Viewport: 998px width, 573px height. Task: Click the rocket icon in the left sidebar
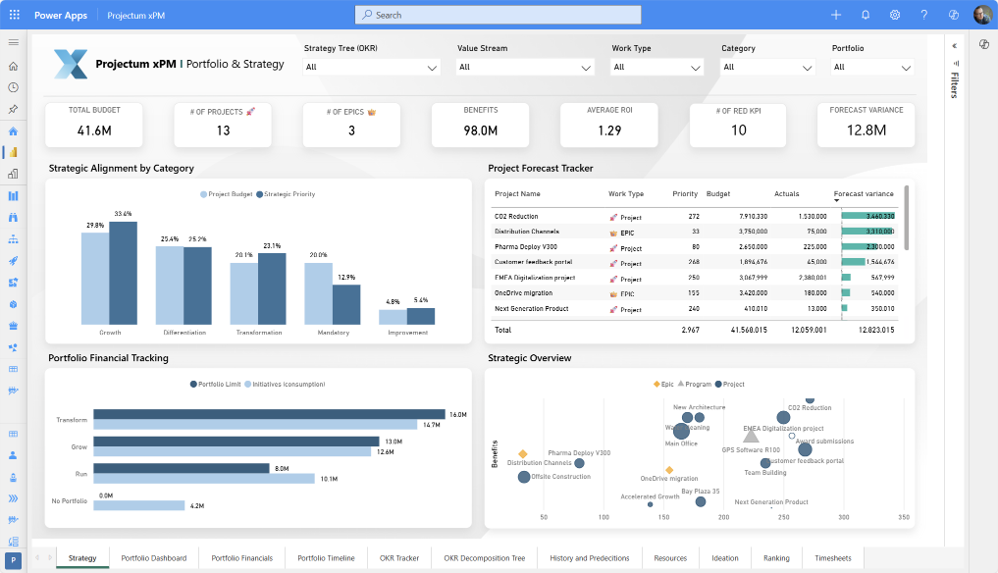[x=13, y=260]
